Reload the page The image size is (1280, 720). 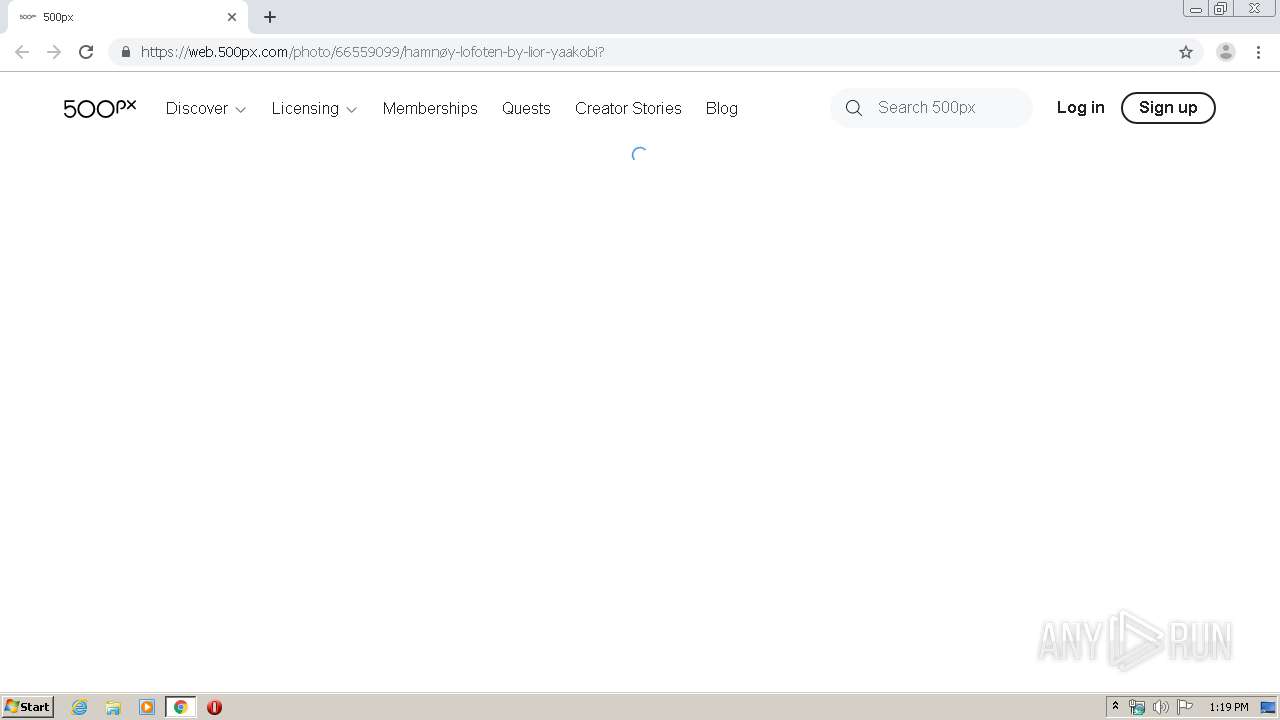[86, 52]
